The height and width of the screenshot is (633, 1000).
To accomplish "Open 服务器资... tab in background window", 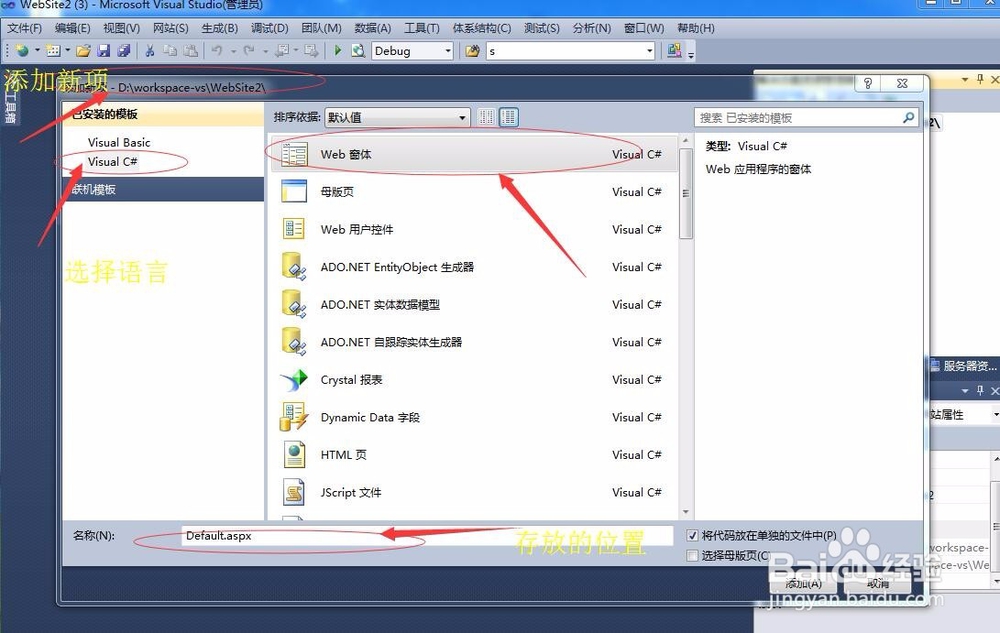I will tap(963, 366).
